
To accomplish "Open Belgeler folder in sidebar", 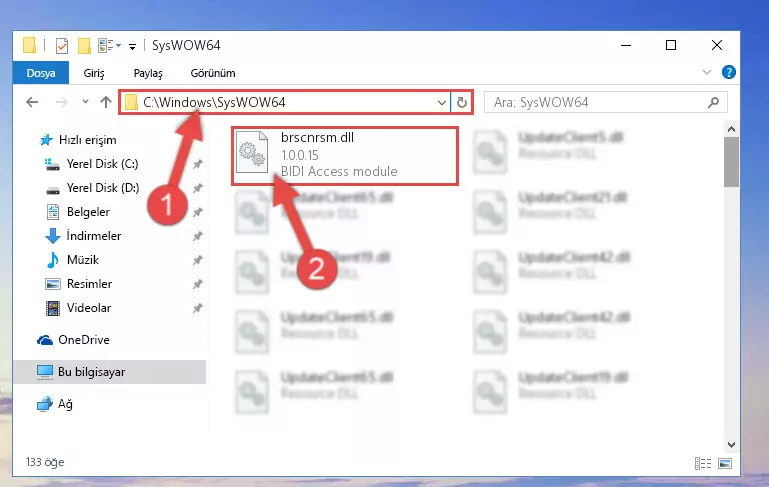I will pos(88,212).
